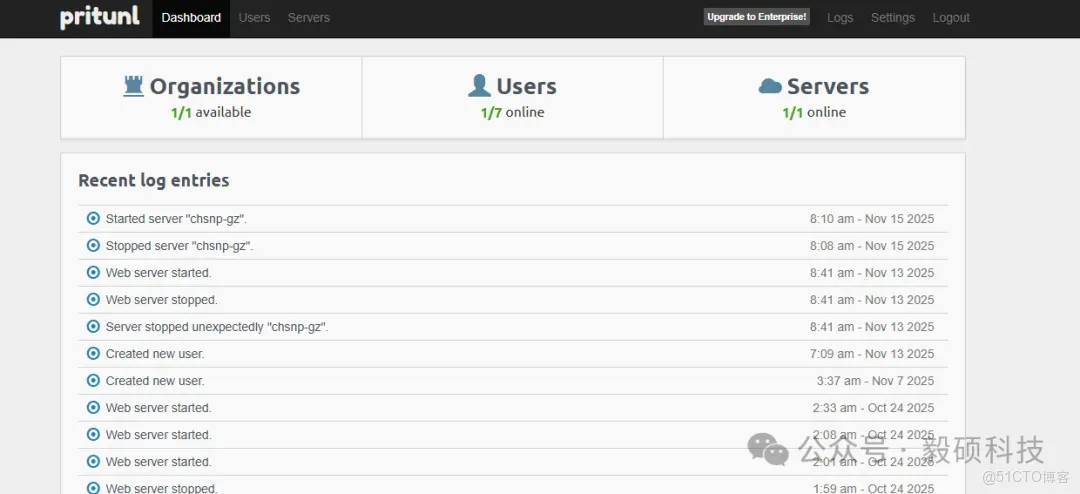Open Settings from the top bar
This screenshot has height=494, width=1080.
click(x=893, y=18)
